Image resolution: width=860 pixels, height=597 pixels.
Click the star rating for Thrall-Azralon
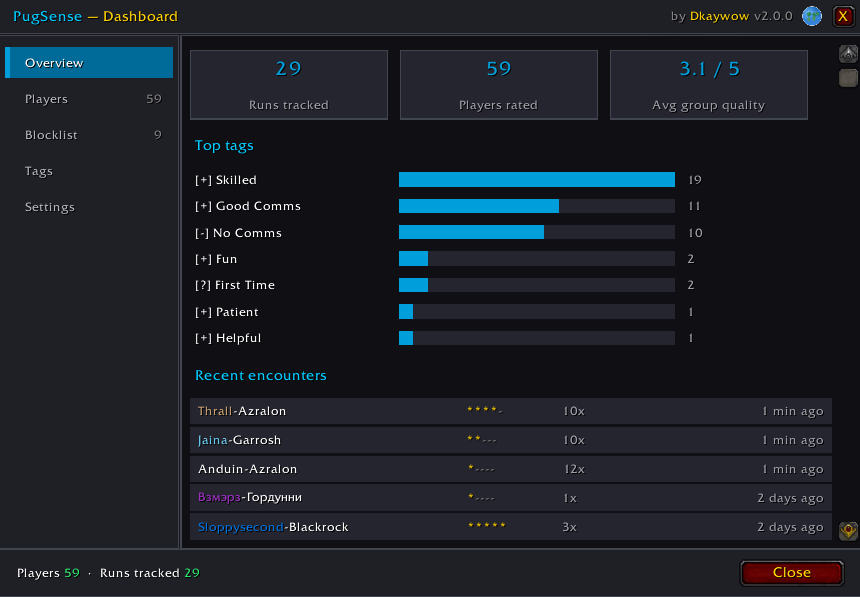(x=485, y=409)
